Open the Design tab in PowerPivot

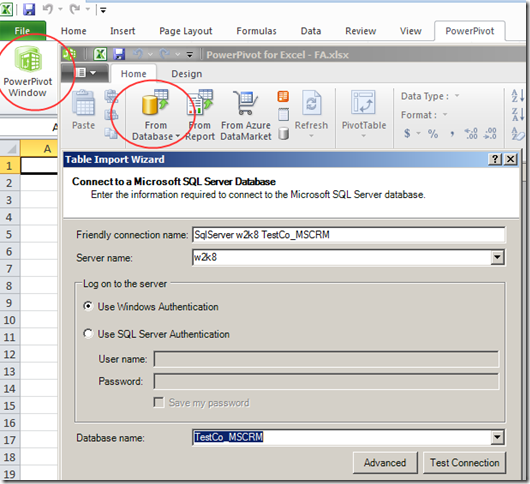(x=187, y=74)
